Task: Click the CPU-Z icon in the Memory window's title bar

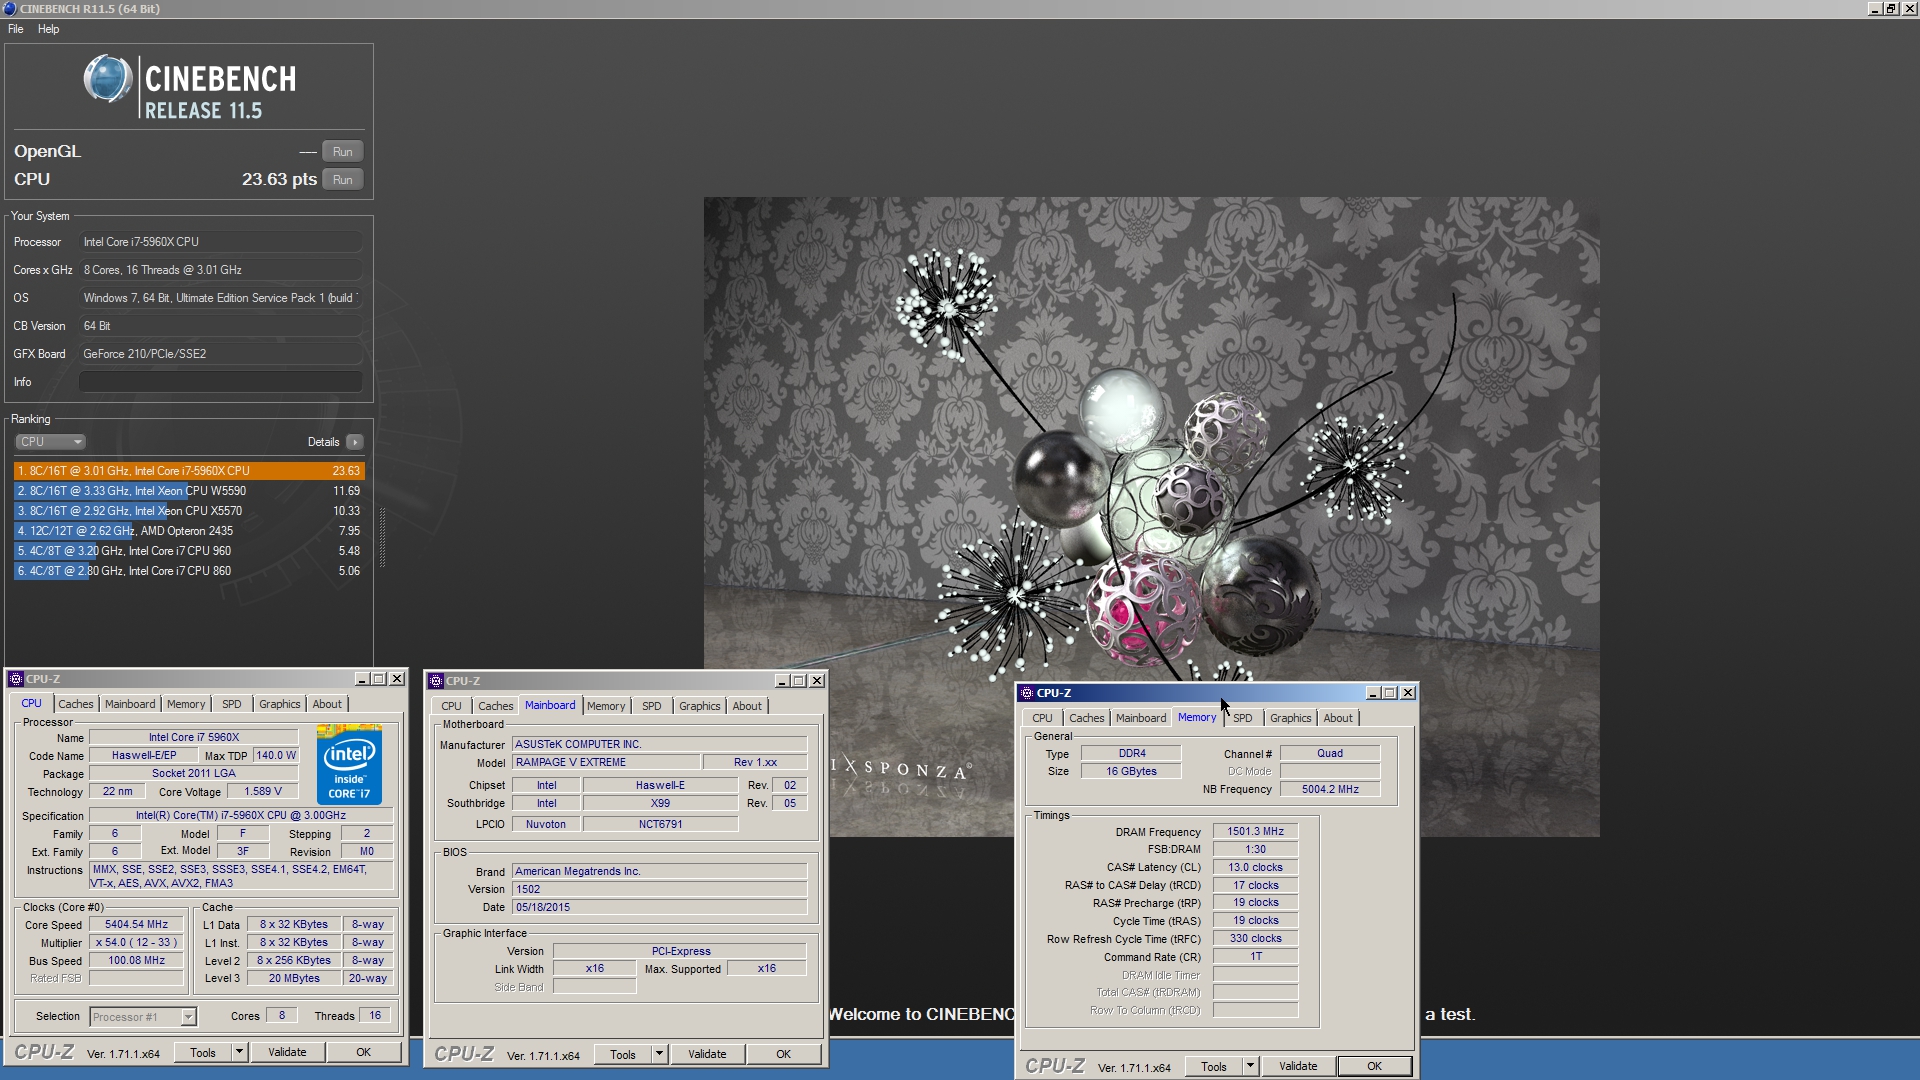Action: click(x=1027, y=693)
